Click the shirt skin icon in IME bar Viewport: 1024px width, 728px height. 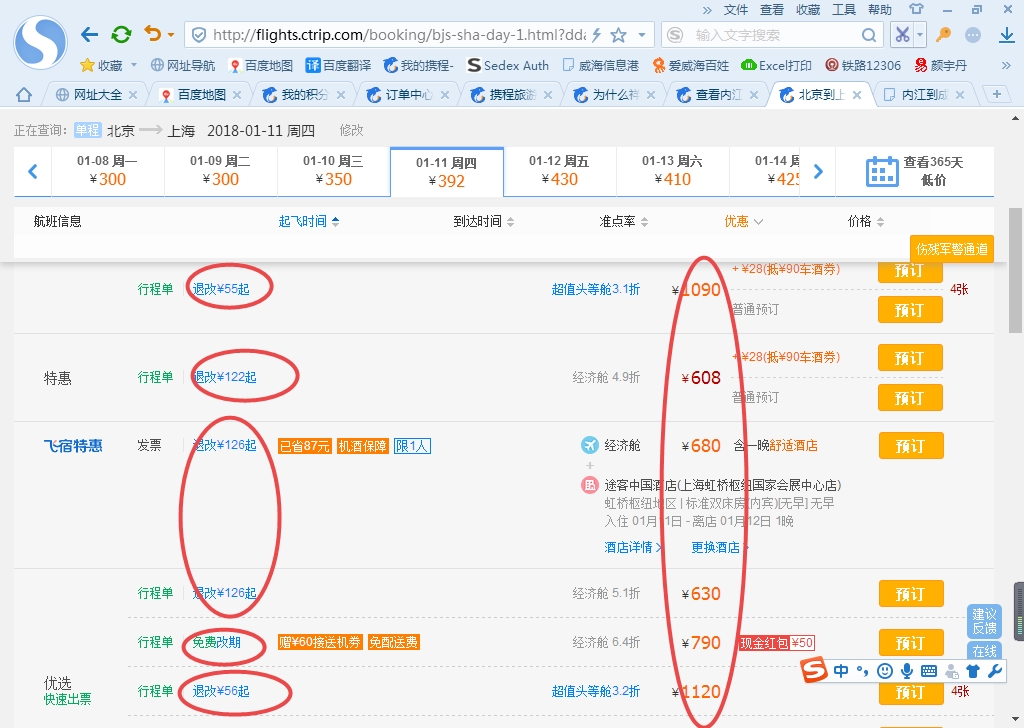(973, 671)
